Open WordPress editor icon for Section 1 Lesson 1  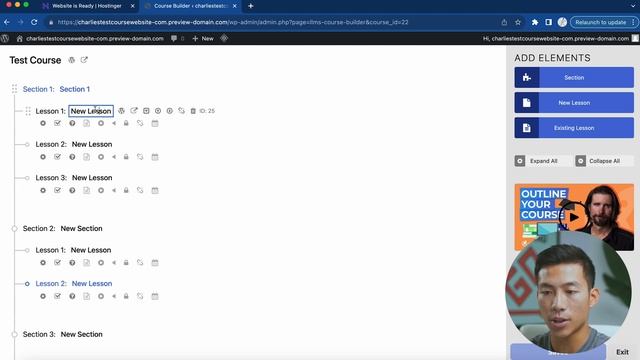121,111
